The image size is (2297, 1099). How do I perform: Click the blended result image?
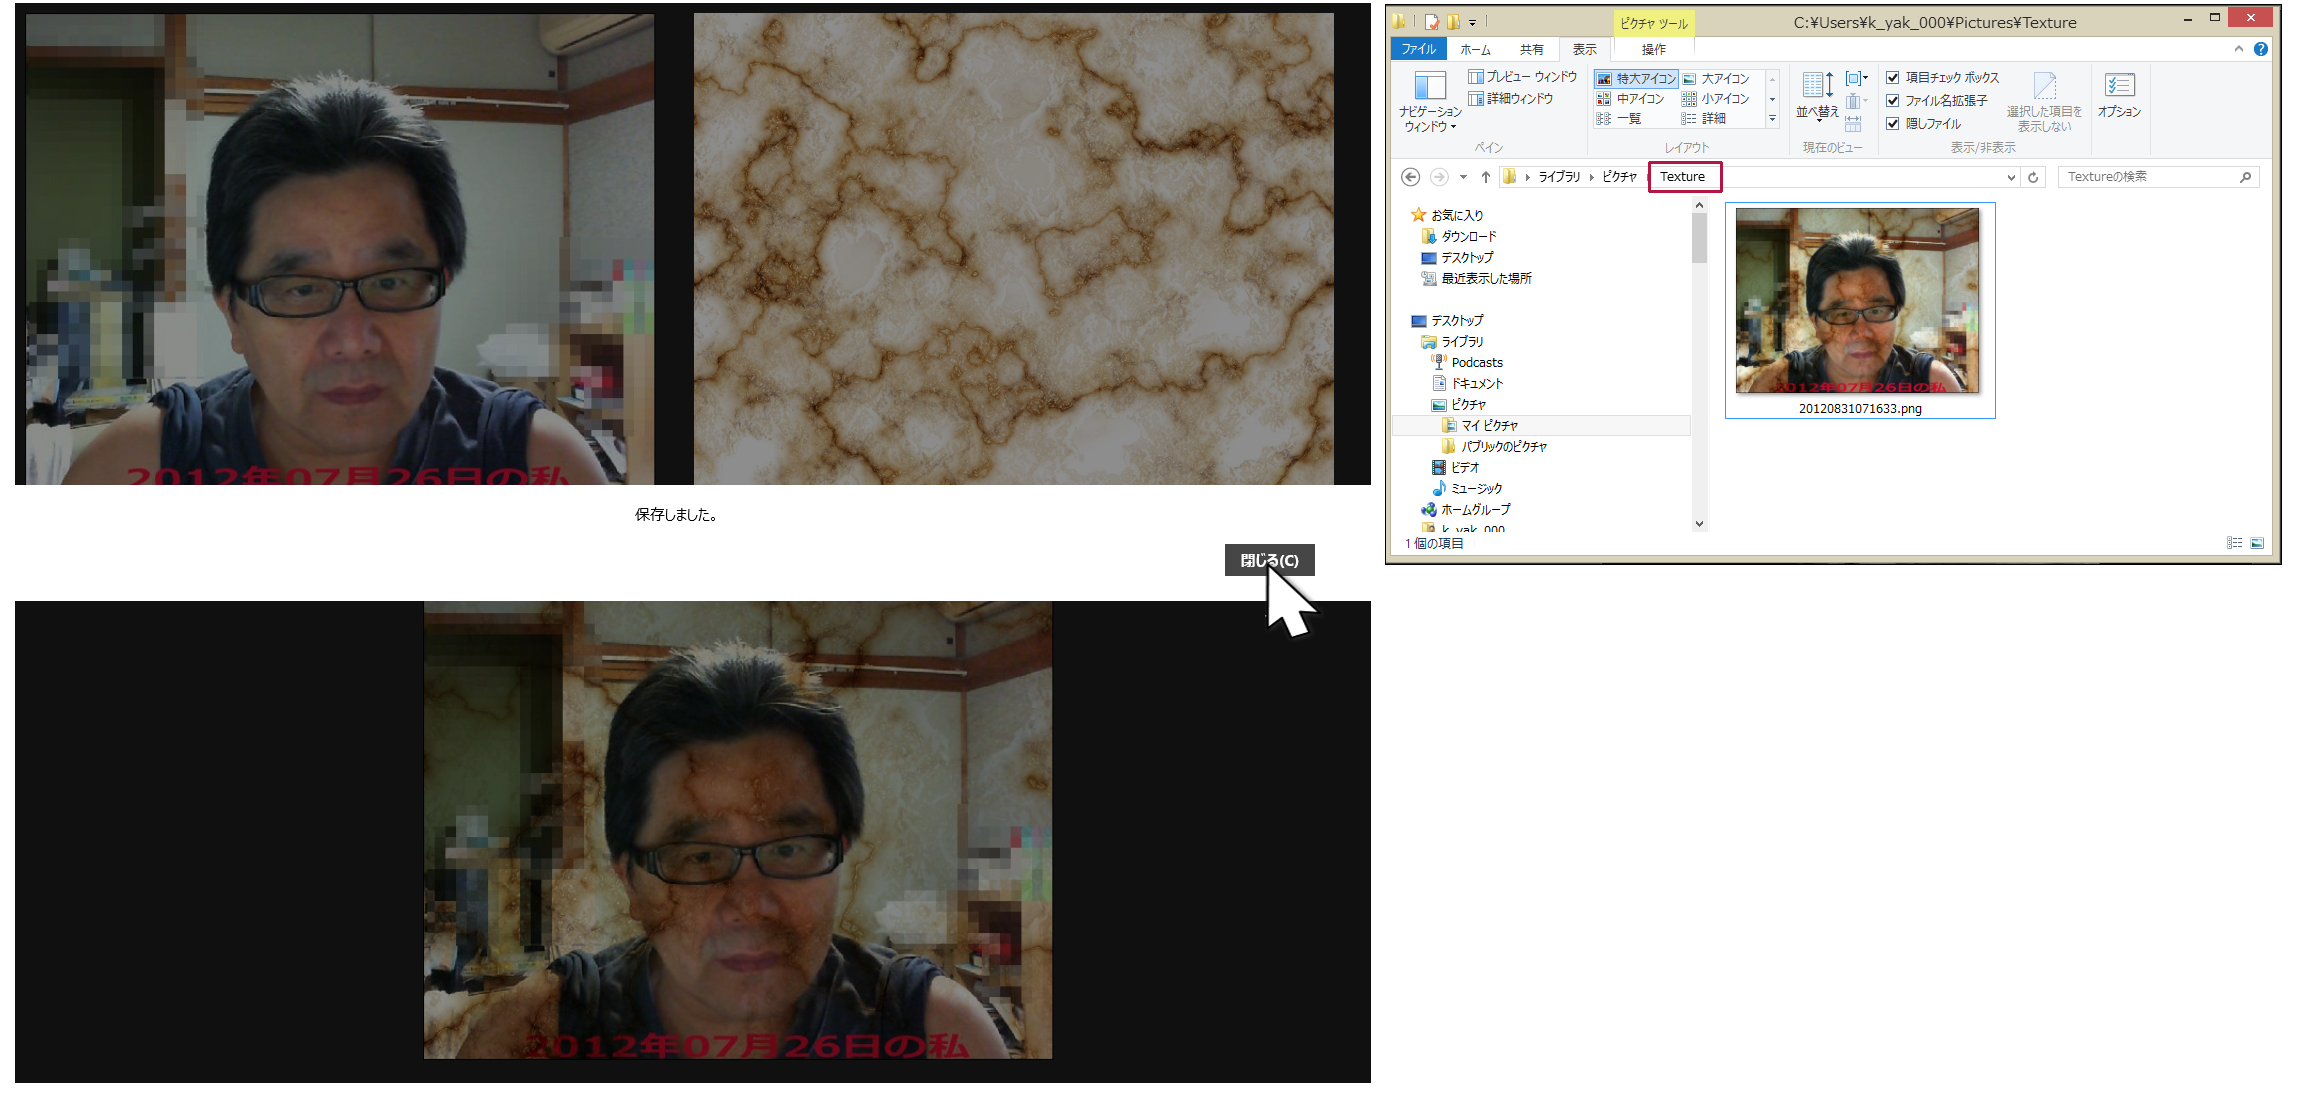pyautogui.click(x=738, y=830)
